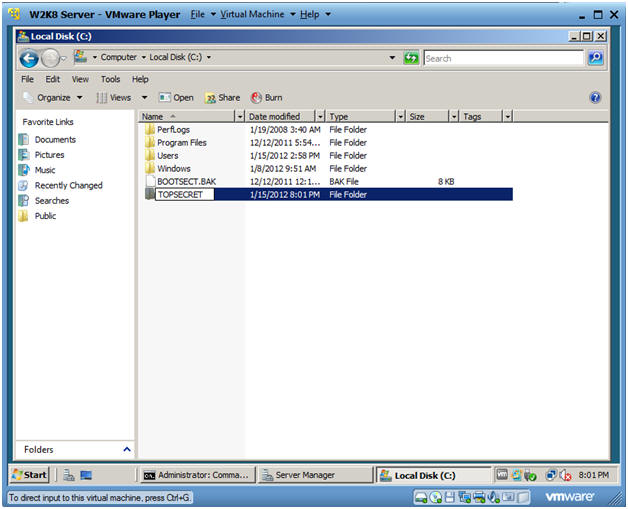
Task: Open Date modified column filter dropdown arrow
Action: click(x=320, y=117)
